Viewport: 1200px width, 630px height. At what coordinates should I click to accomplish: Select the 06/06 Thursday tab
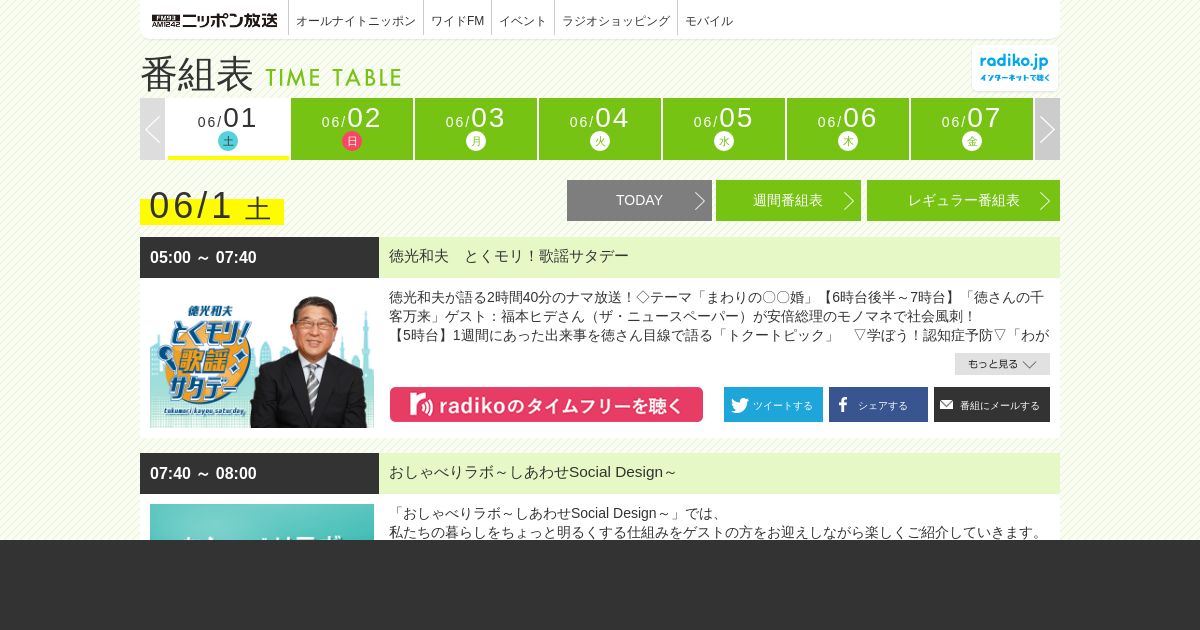point(848,129)
